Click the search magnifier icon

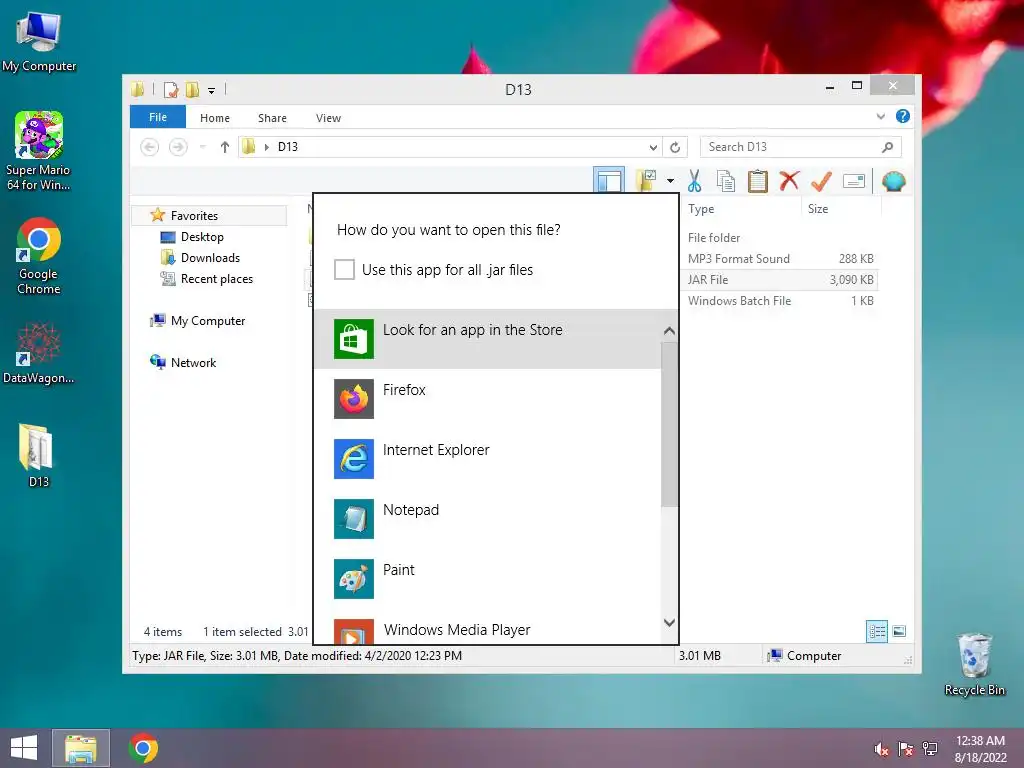coord(887,147)
